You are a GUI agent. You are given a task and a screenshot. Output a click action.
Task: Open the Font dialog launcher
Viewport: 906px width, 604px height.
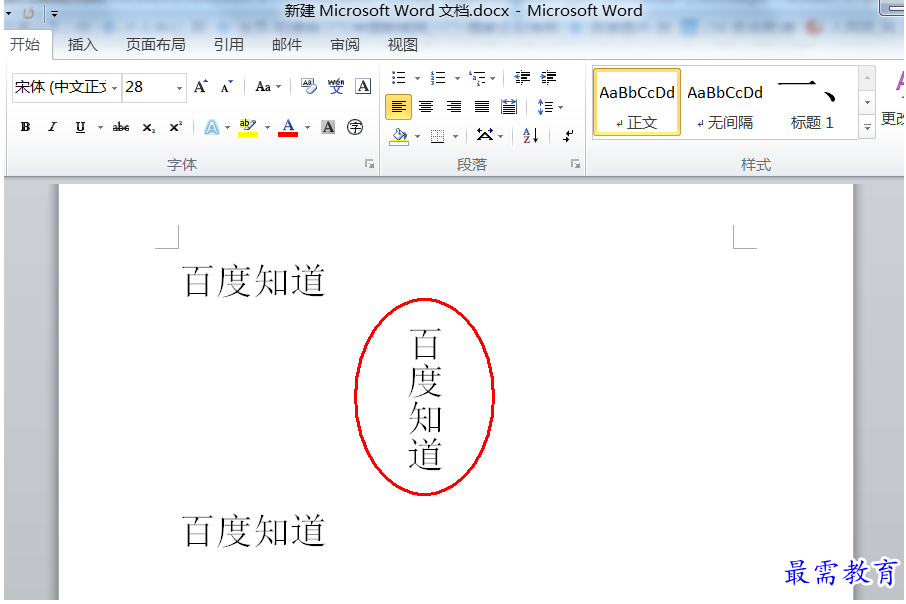369,164
